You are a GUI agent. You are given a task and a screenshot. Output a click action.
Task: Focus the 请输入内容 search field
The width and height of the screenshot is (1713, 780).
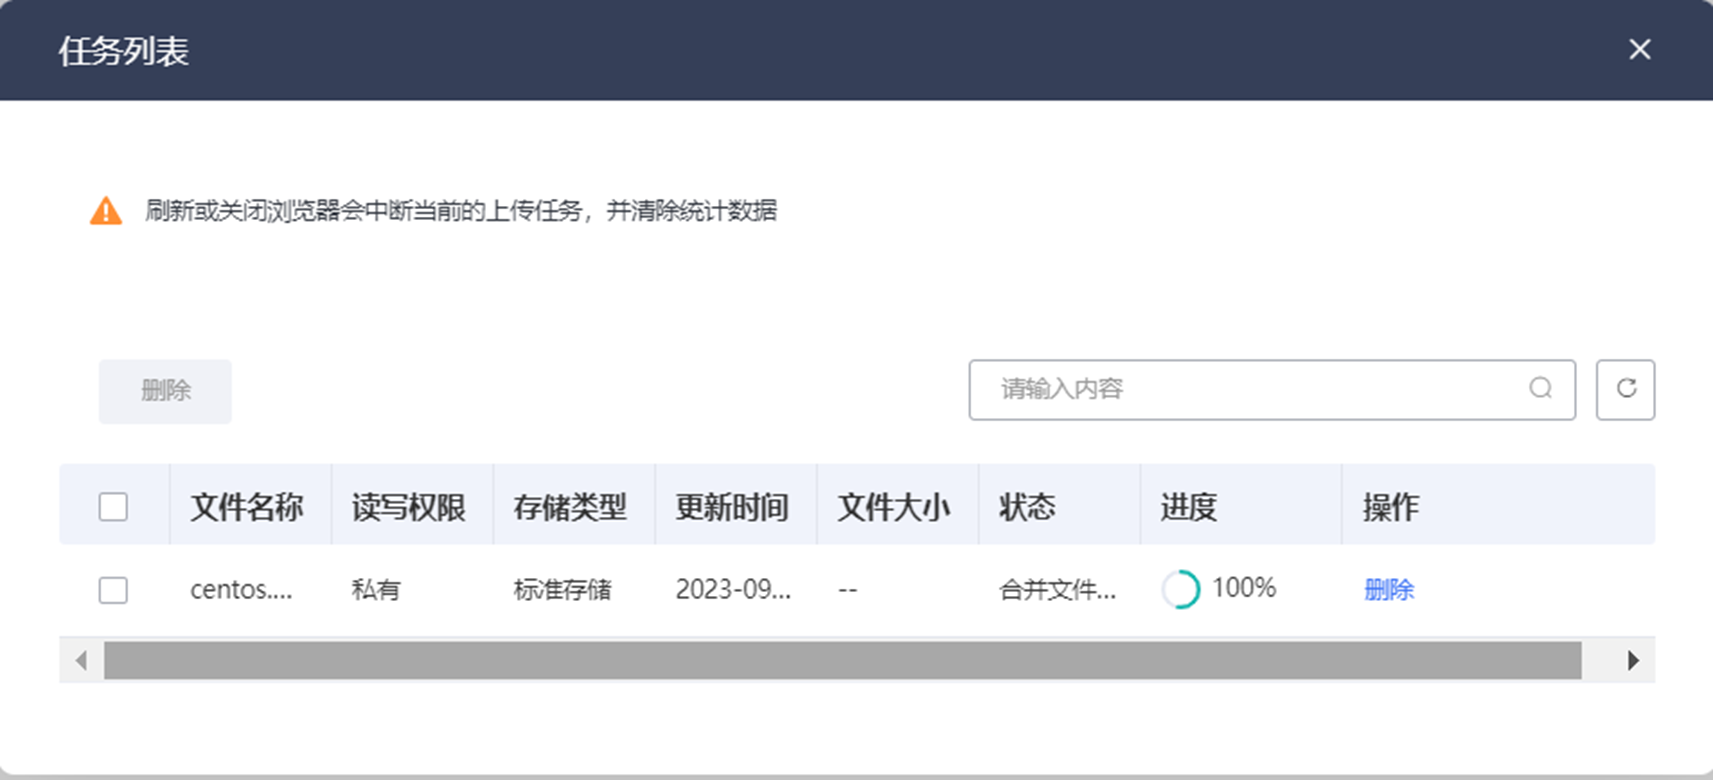point(1272,389)
